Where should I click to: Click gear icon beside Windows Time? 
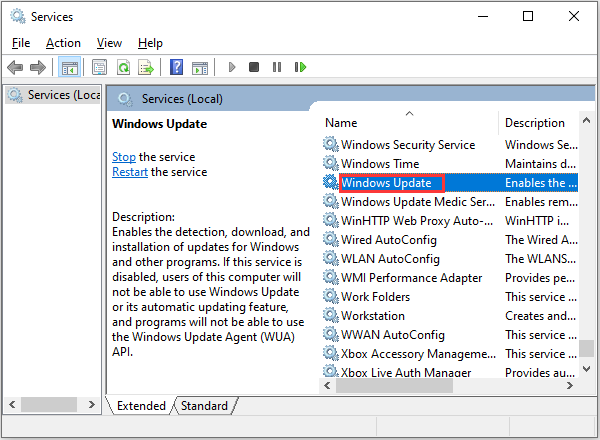[x=331, y=163]
